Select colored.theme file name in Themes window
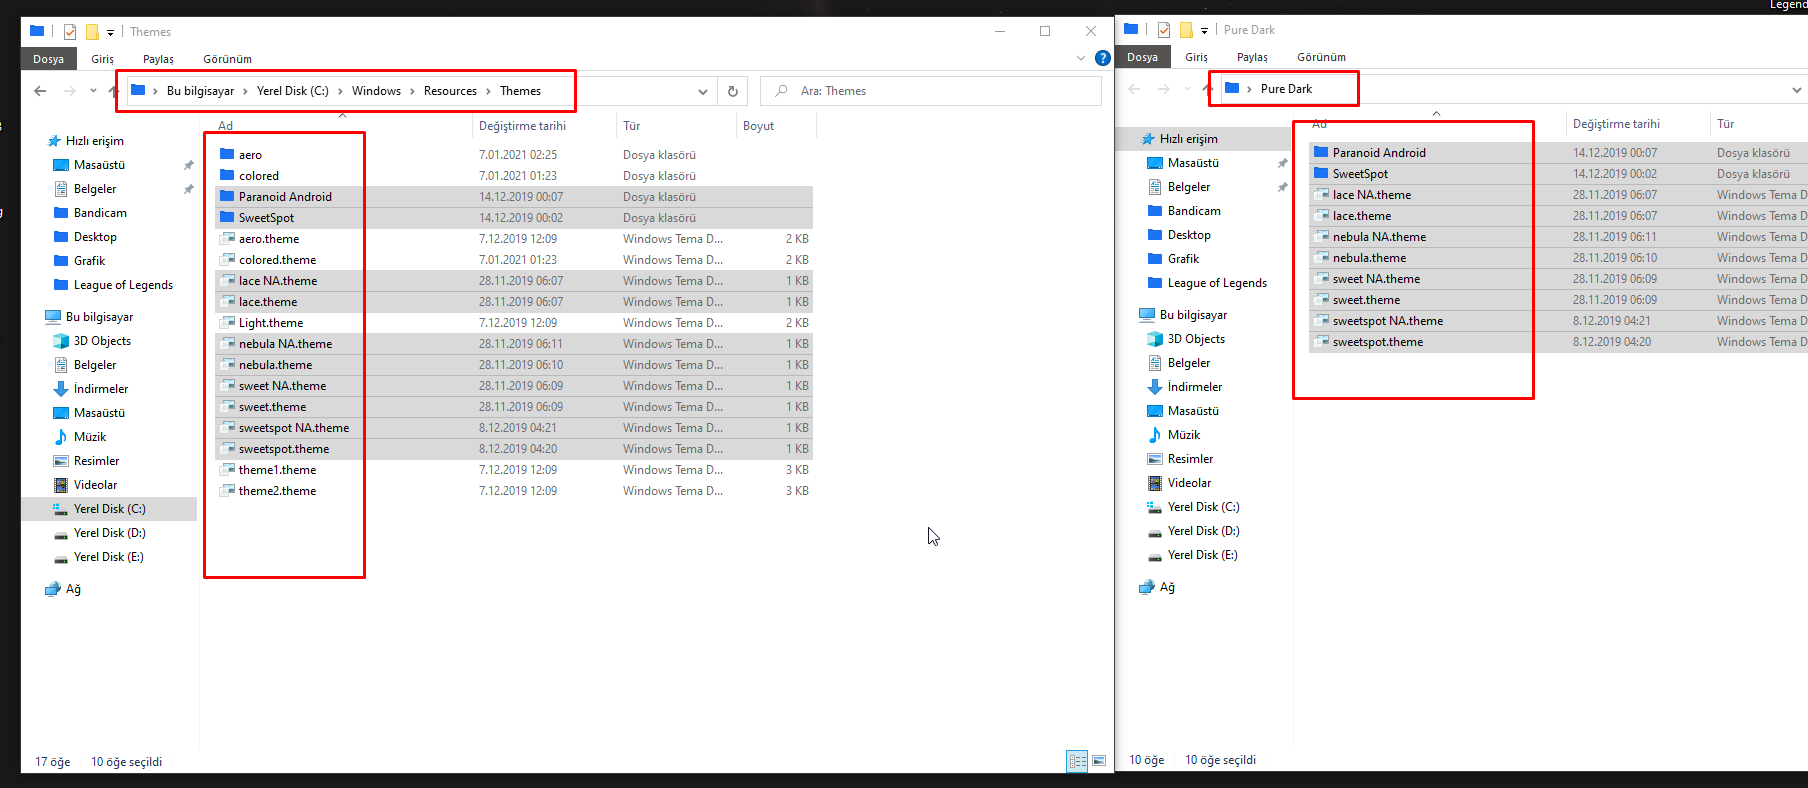The width and height of the screenshot is (1808, 788). [x=277, y=260]
